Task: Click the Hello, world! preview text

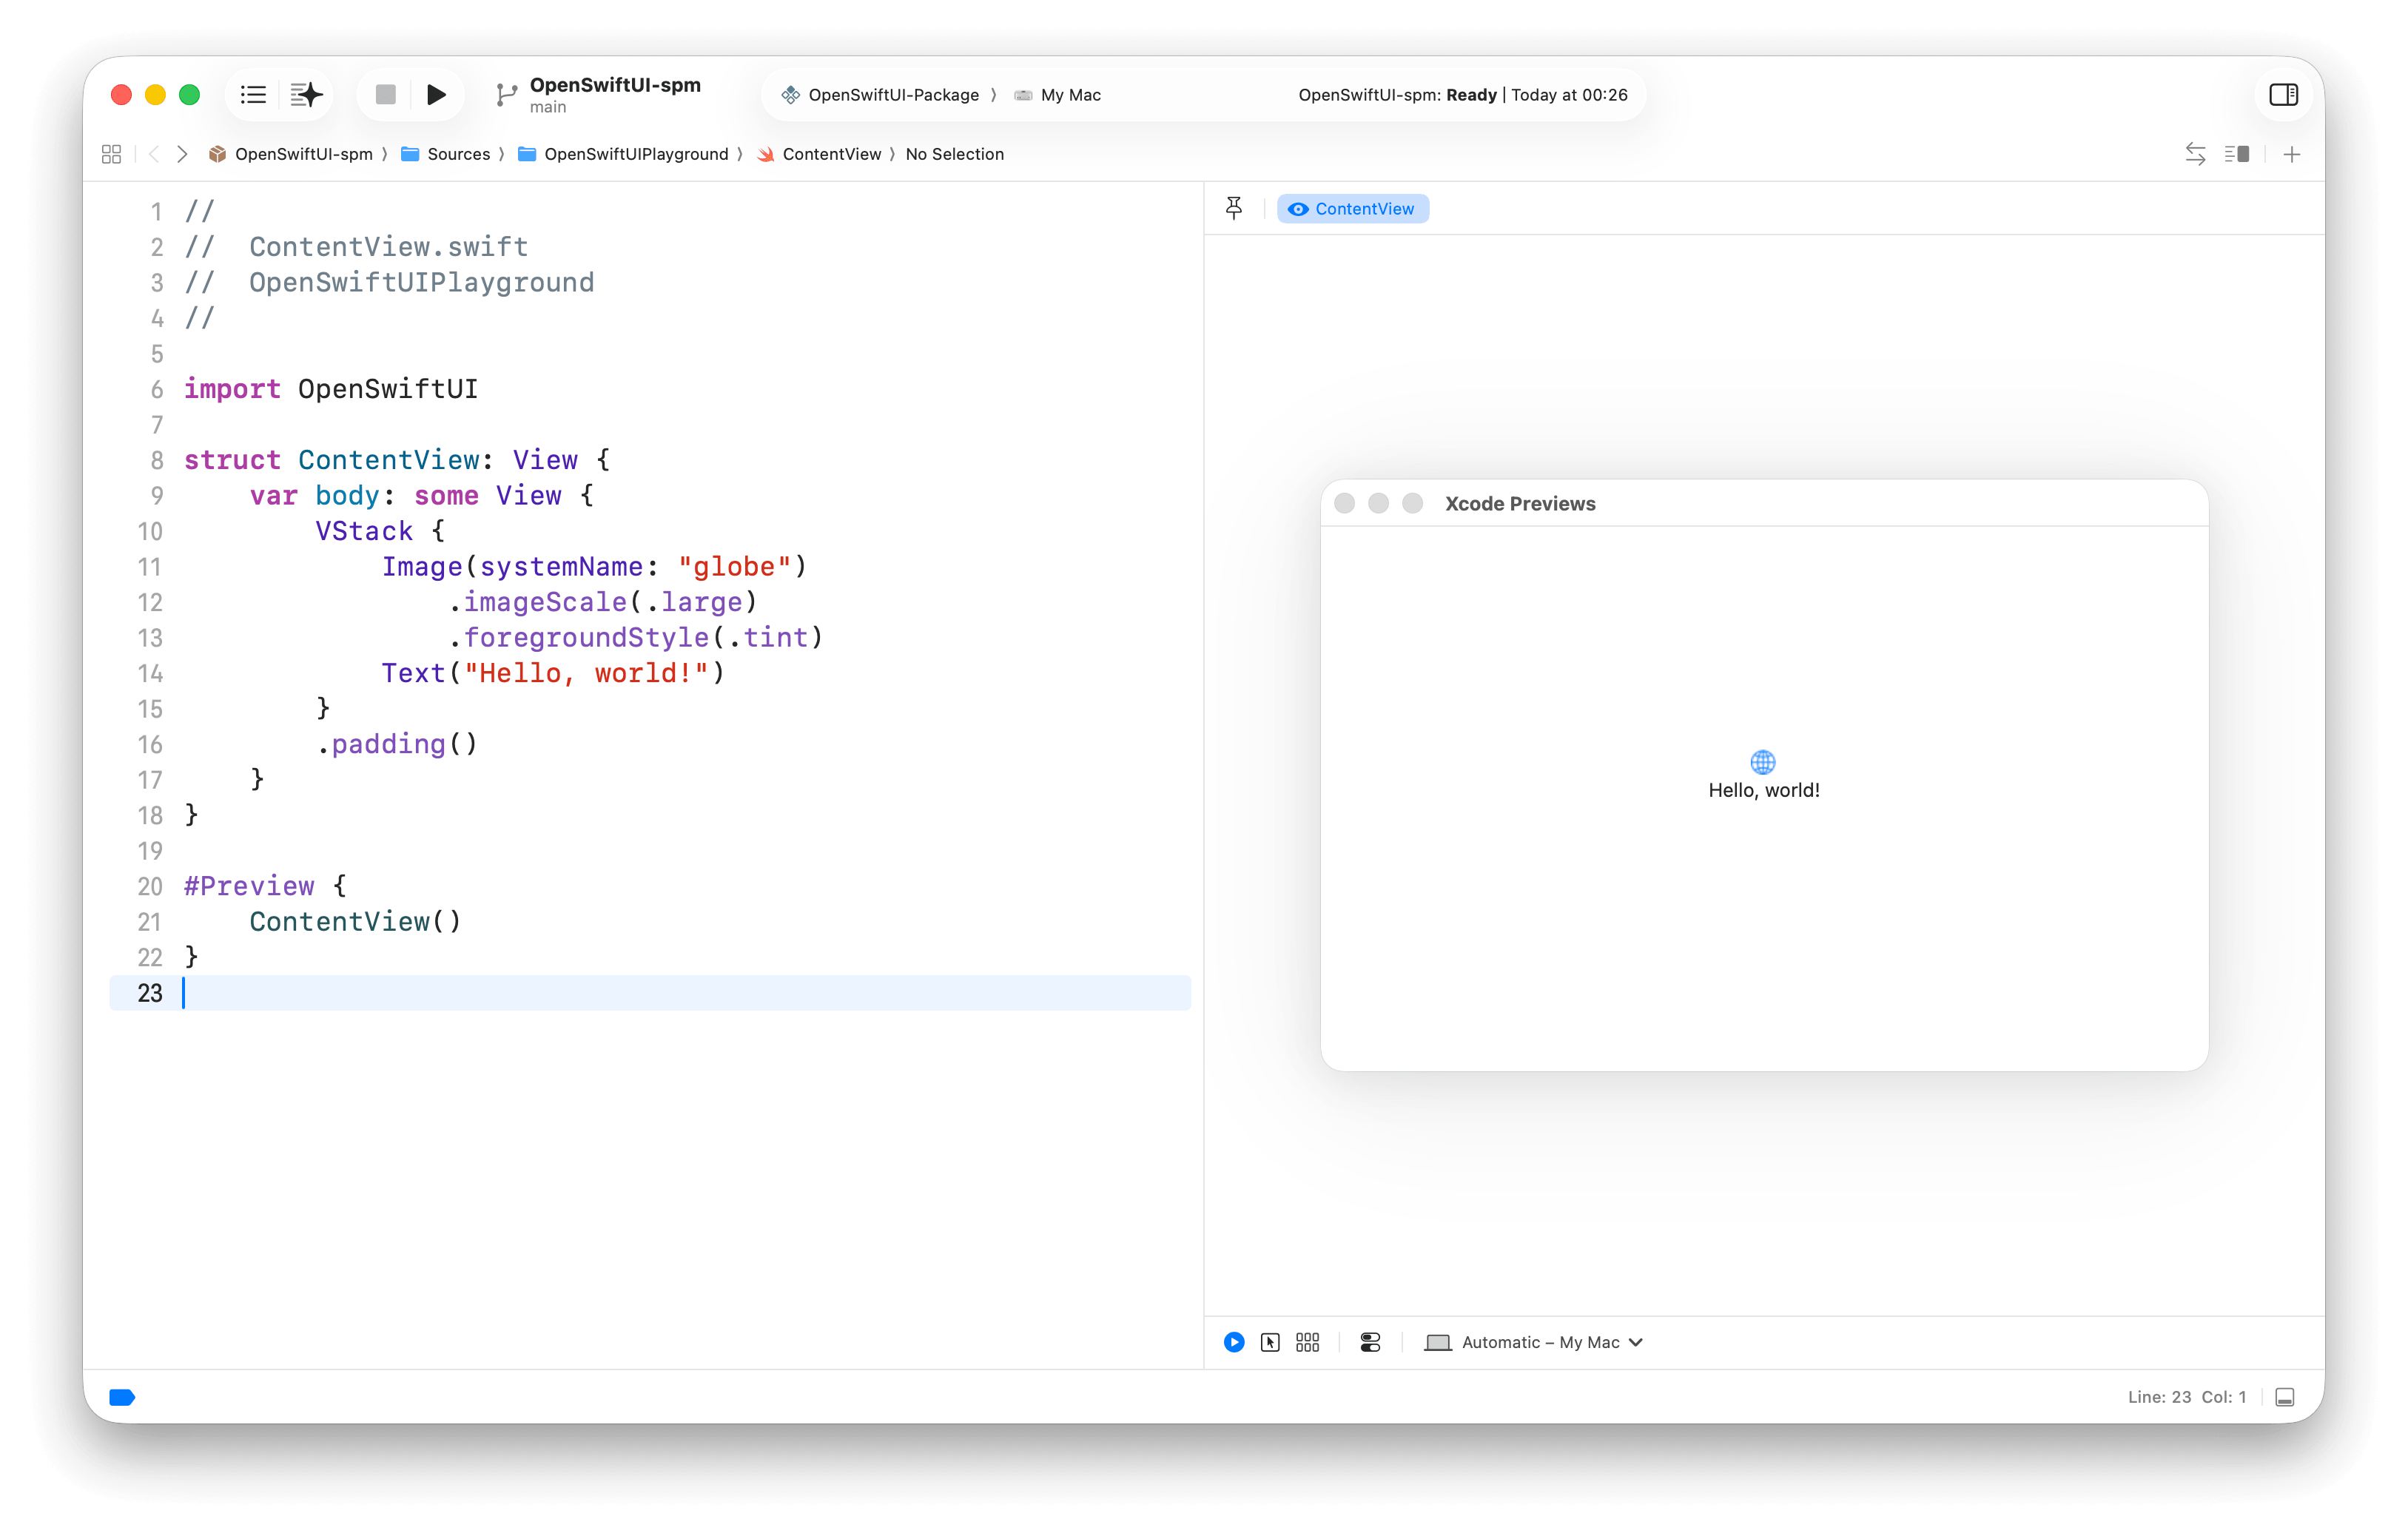Action: click(1764, 790)
